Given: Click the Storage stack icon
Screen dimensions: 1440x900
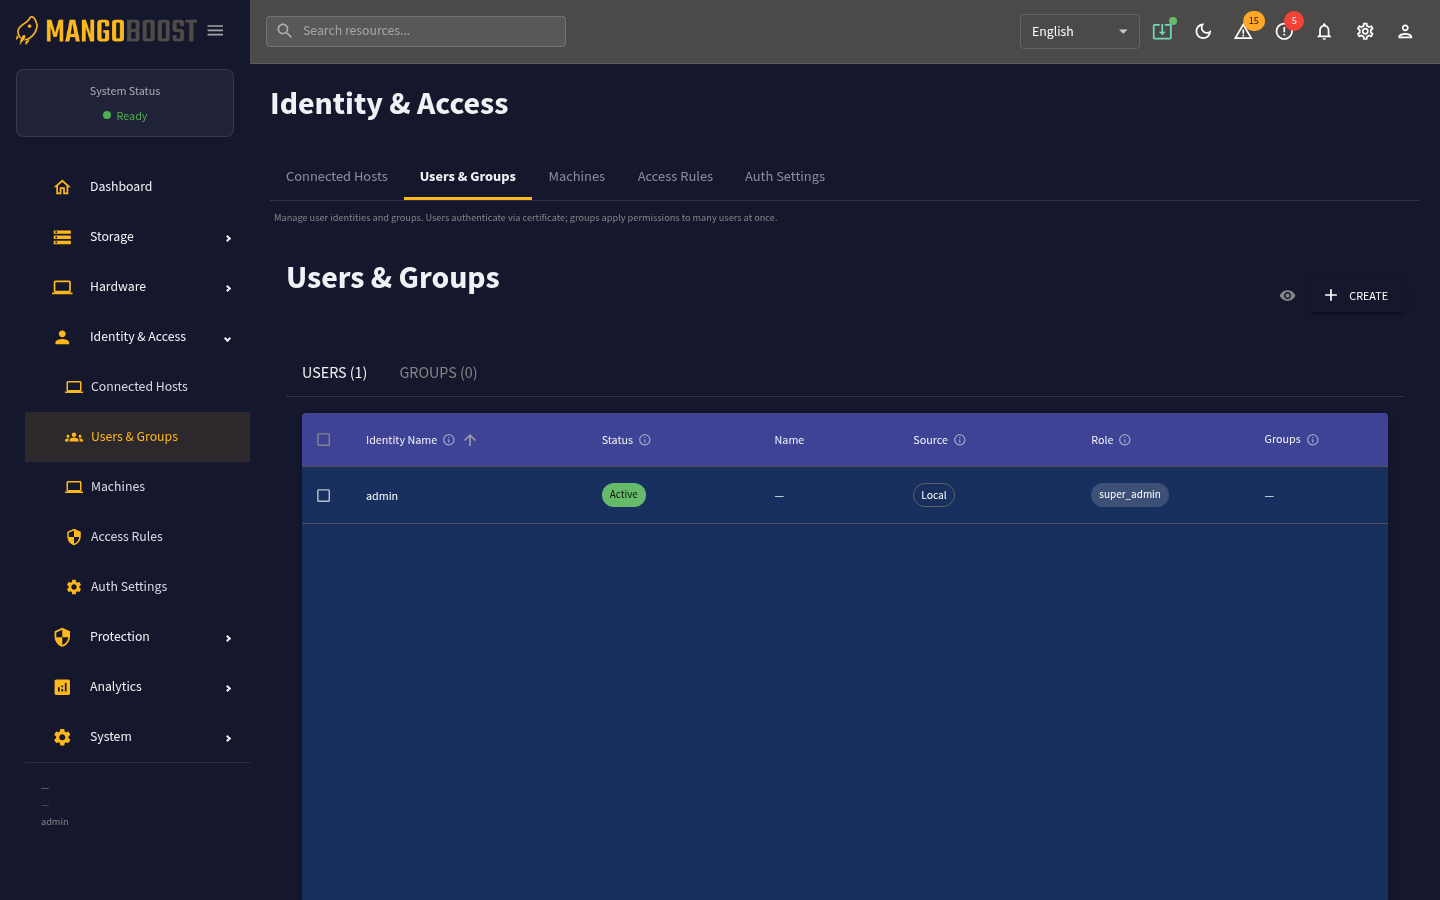Looking at the screenshot, I should [62, 237].
